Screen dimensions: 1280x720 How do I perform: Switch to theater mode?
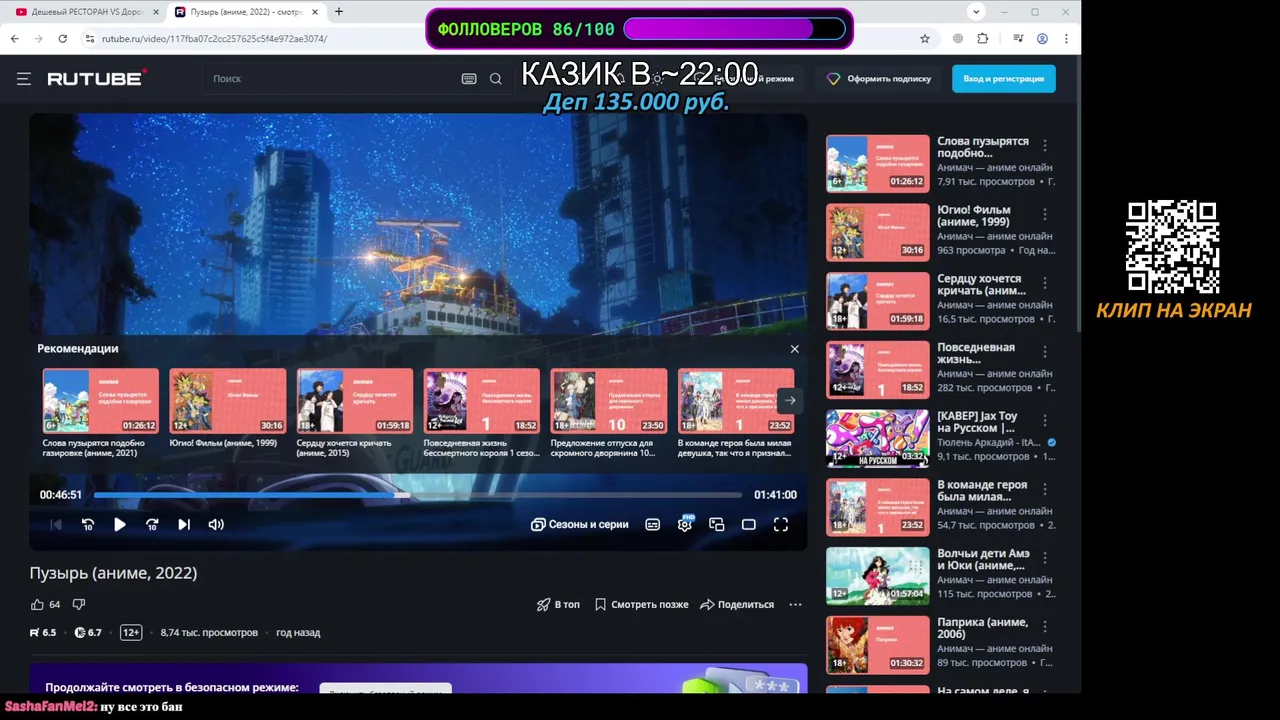click(749, 524)
